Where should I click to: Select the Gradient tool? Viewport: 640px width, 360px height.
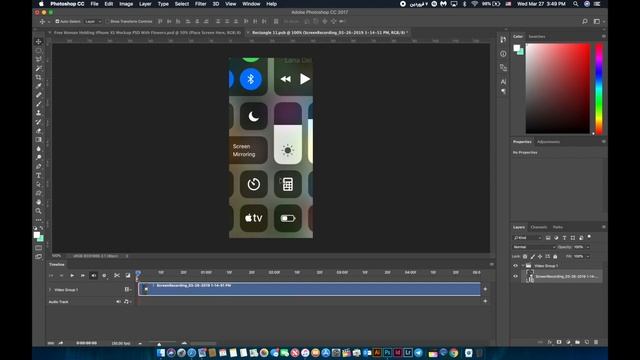38,140
